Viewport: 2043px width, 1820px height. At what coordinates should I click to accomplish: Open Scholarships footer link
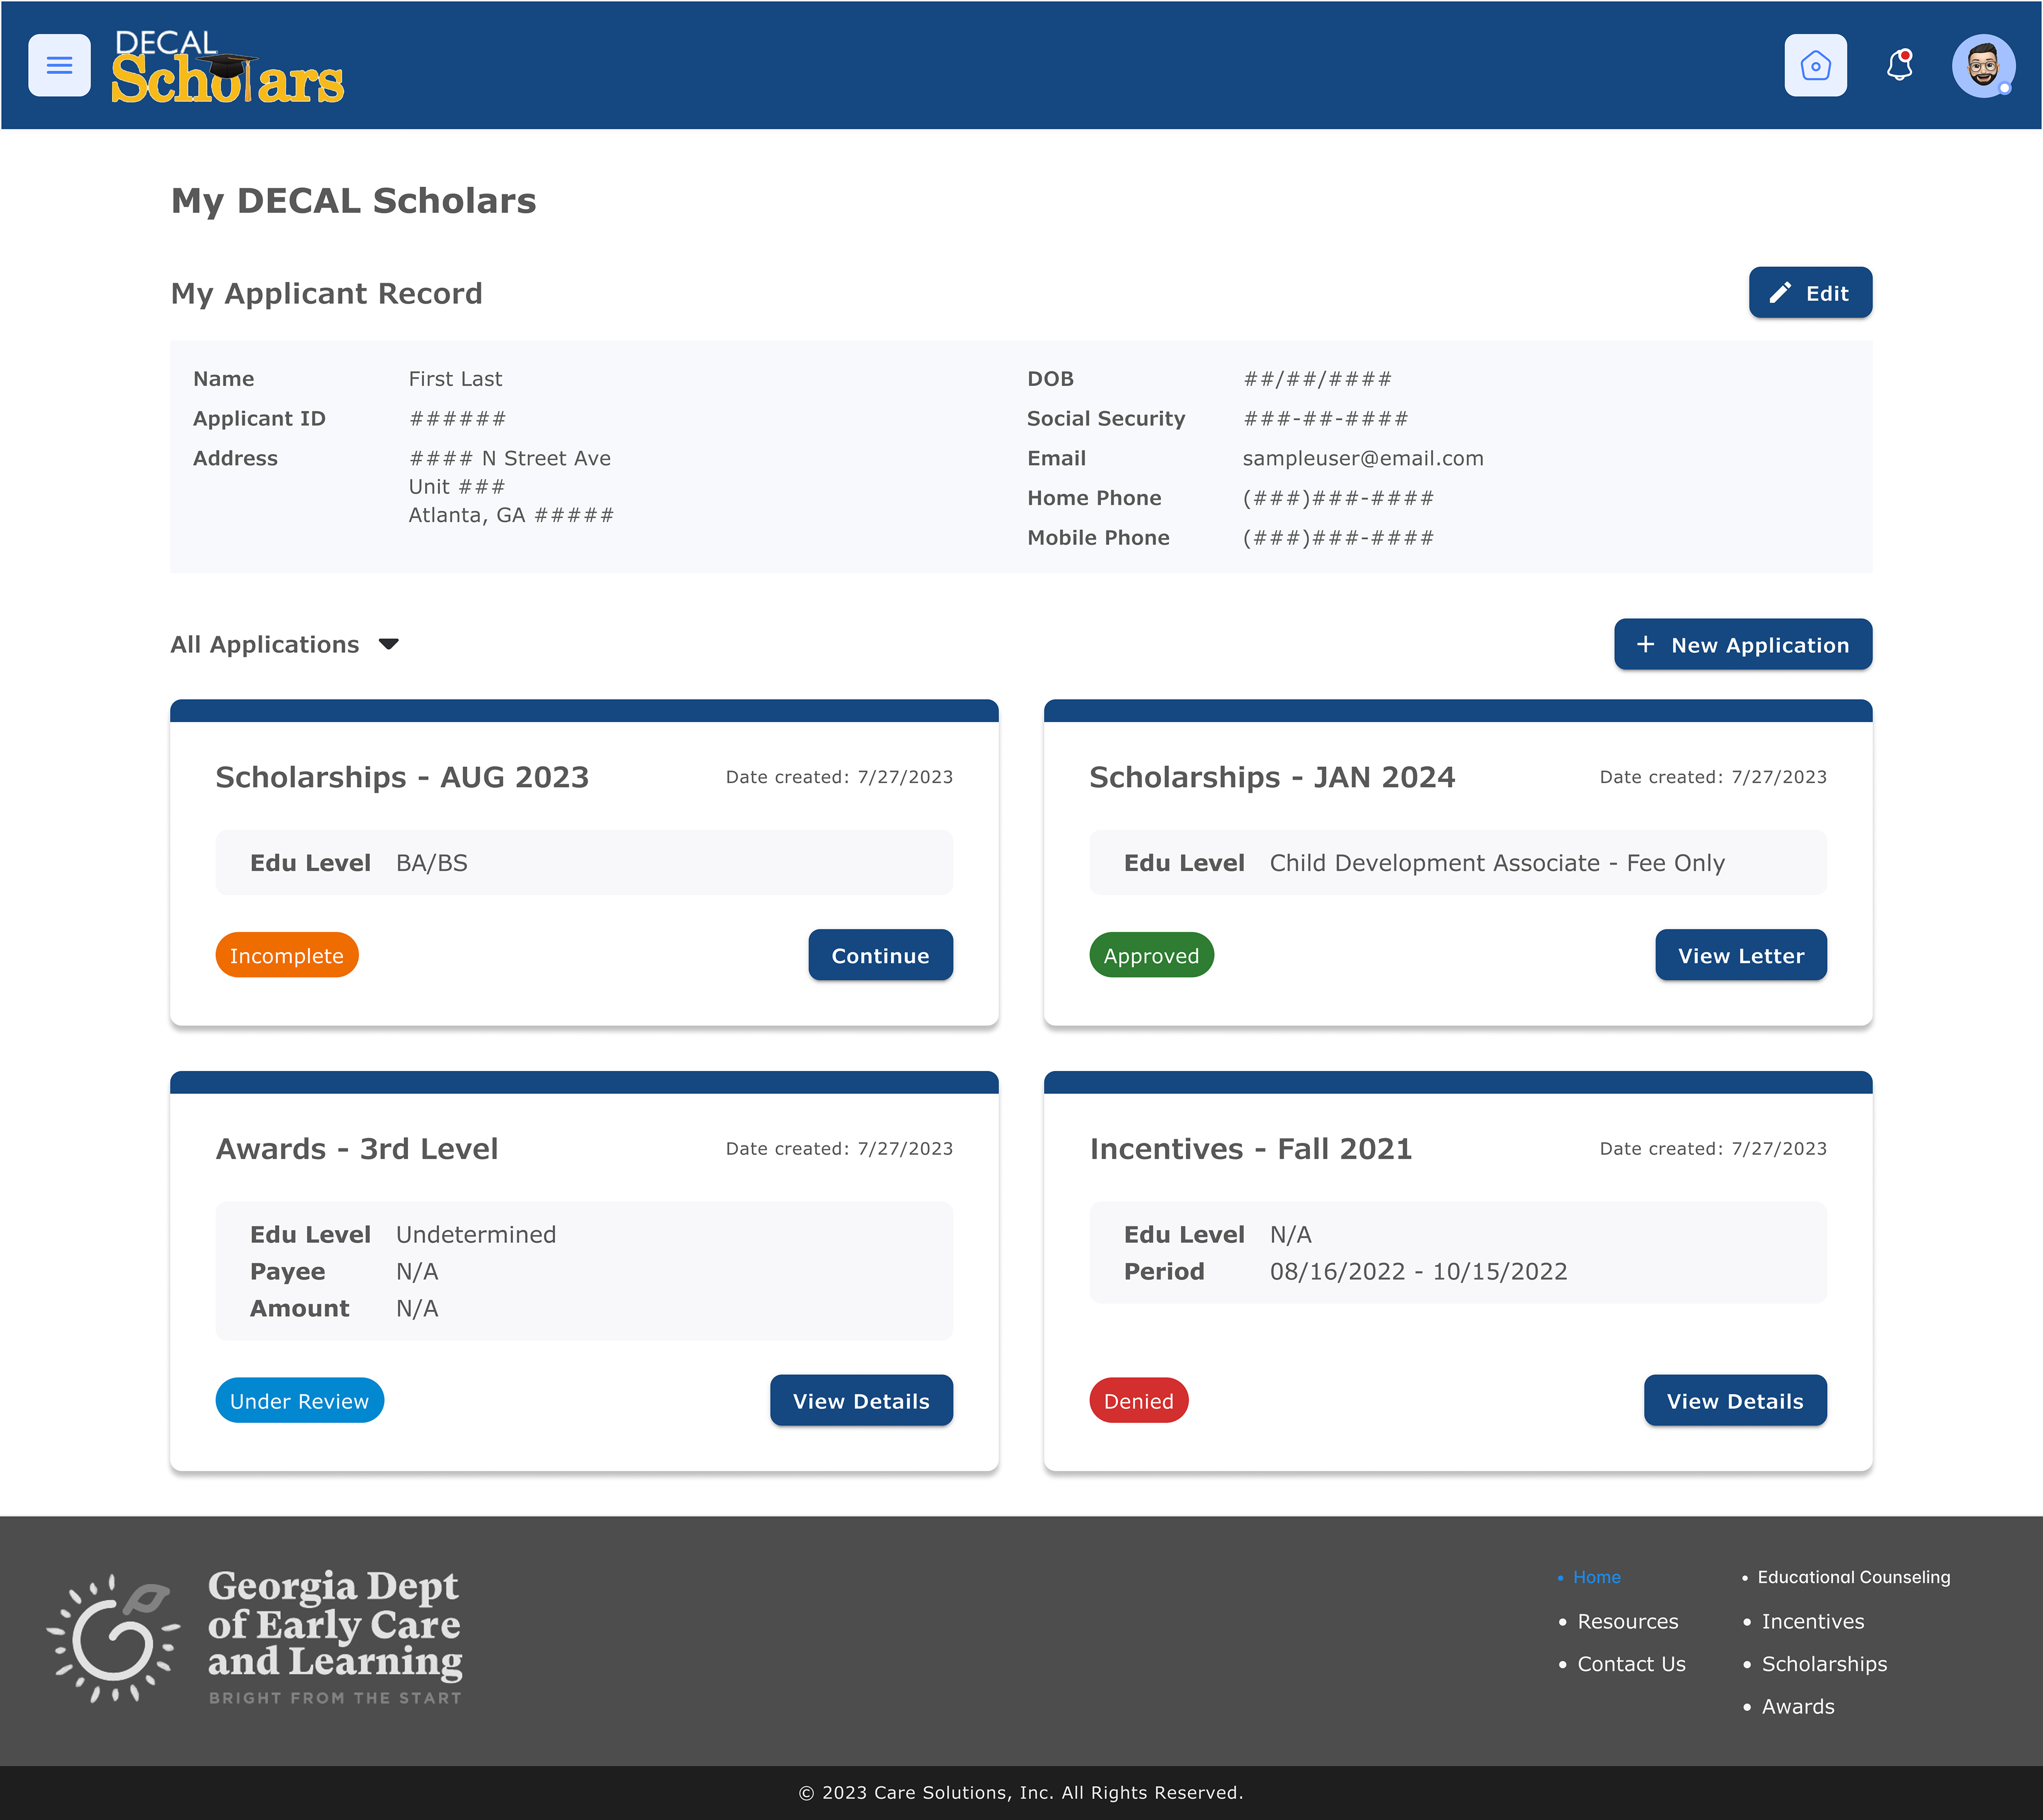click(x=1824, y=1664)
